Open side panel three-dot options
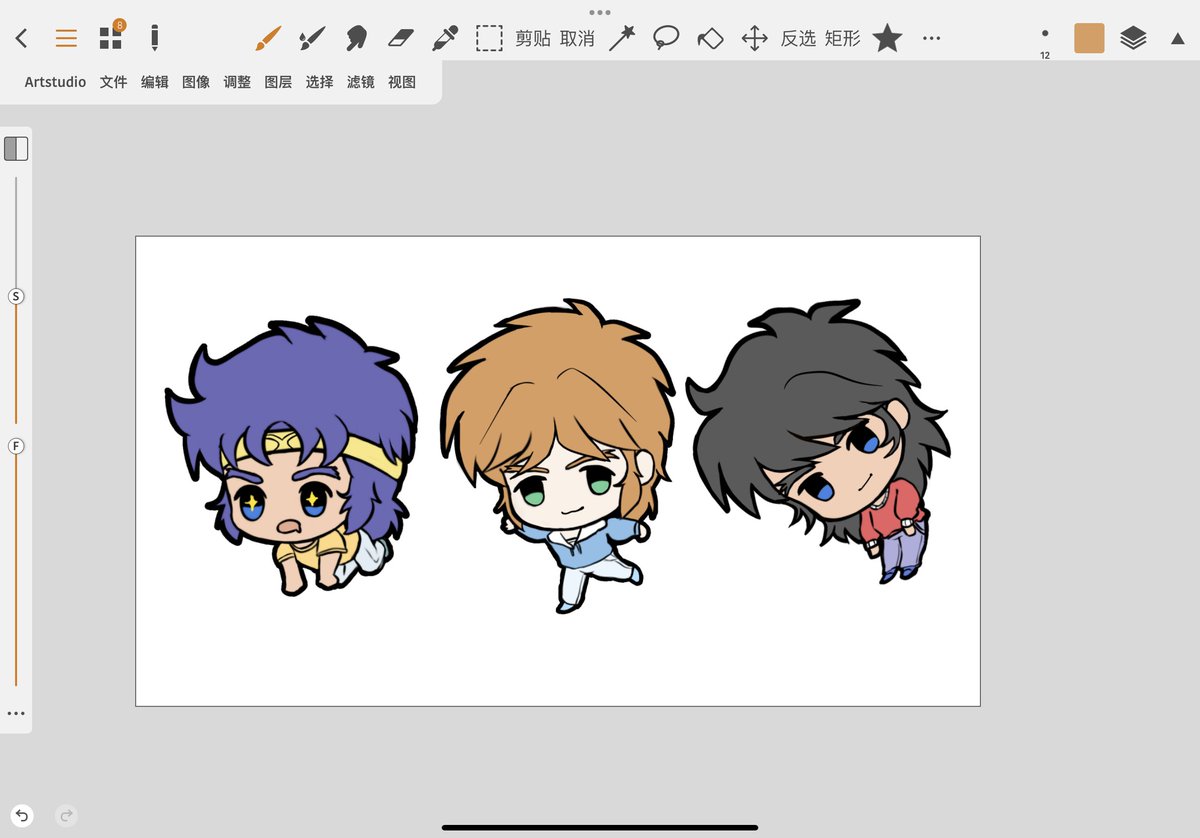 tap(16, 714)
